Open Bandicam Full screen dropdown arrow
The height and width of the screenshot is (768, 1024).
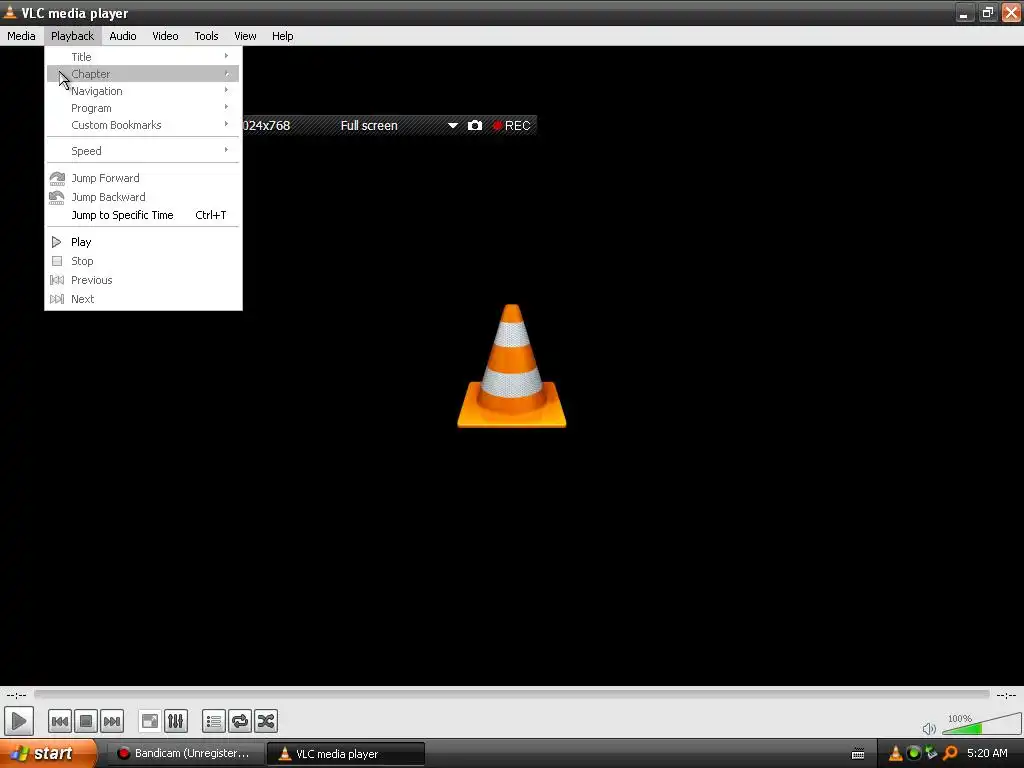[x=453, y=125]
